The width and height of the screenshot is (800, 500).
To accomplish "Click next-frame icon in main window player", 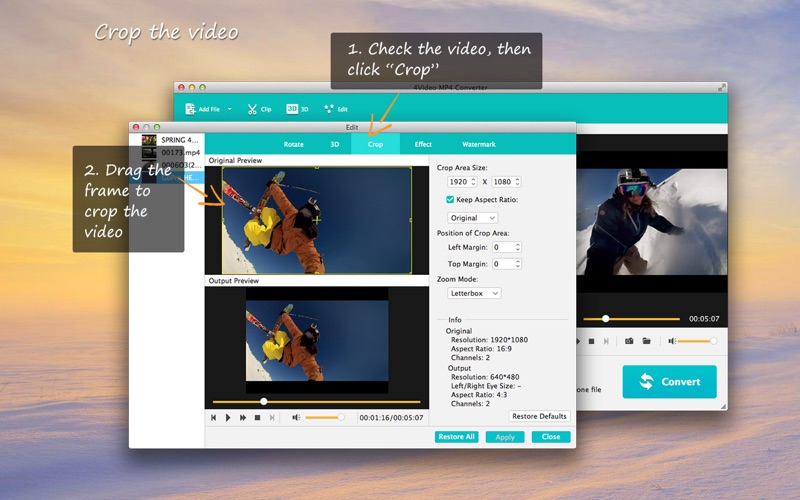I will [x=606, y=341].
